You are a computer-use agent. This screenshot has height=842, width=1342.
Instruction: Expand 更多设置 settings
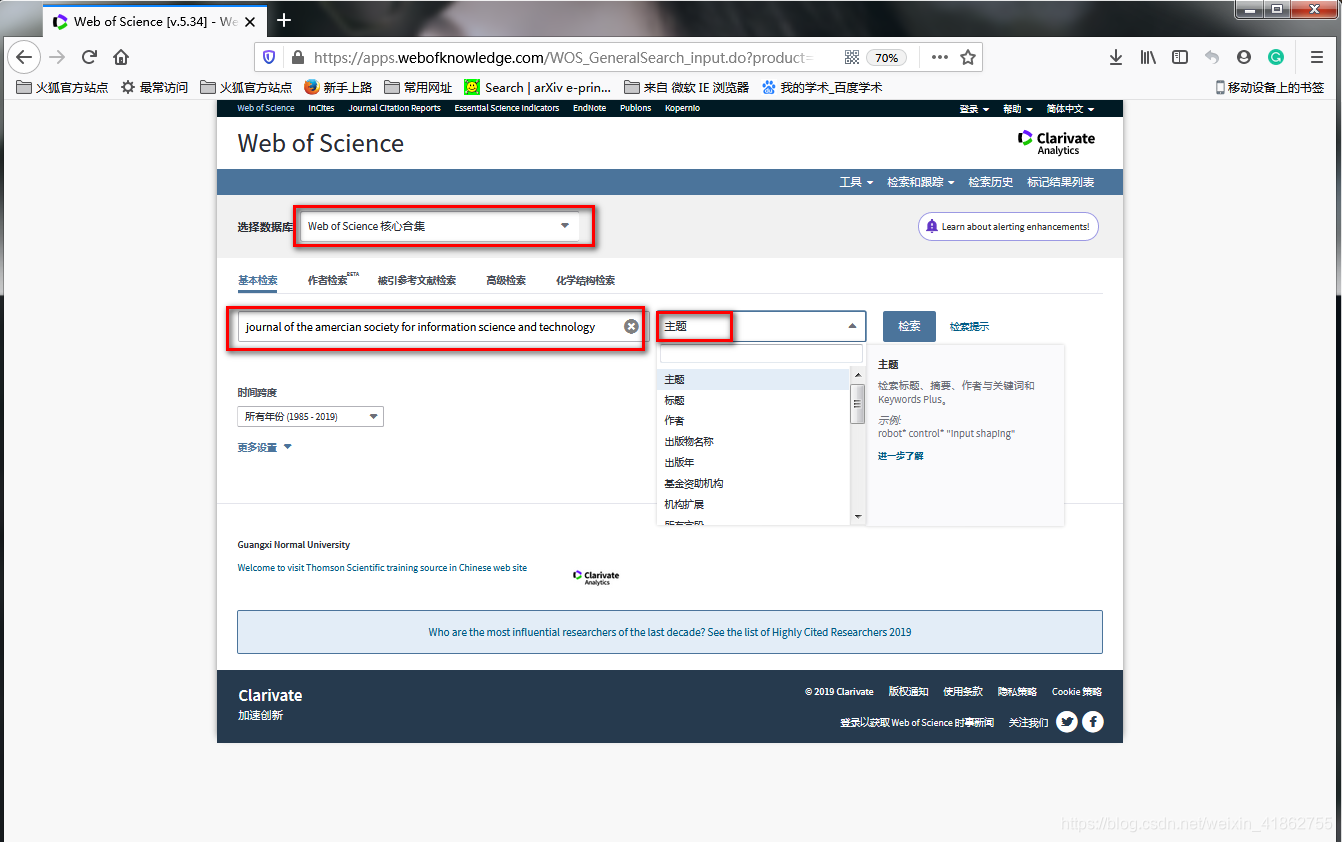(x=264, y=448)
